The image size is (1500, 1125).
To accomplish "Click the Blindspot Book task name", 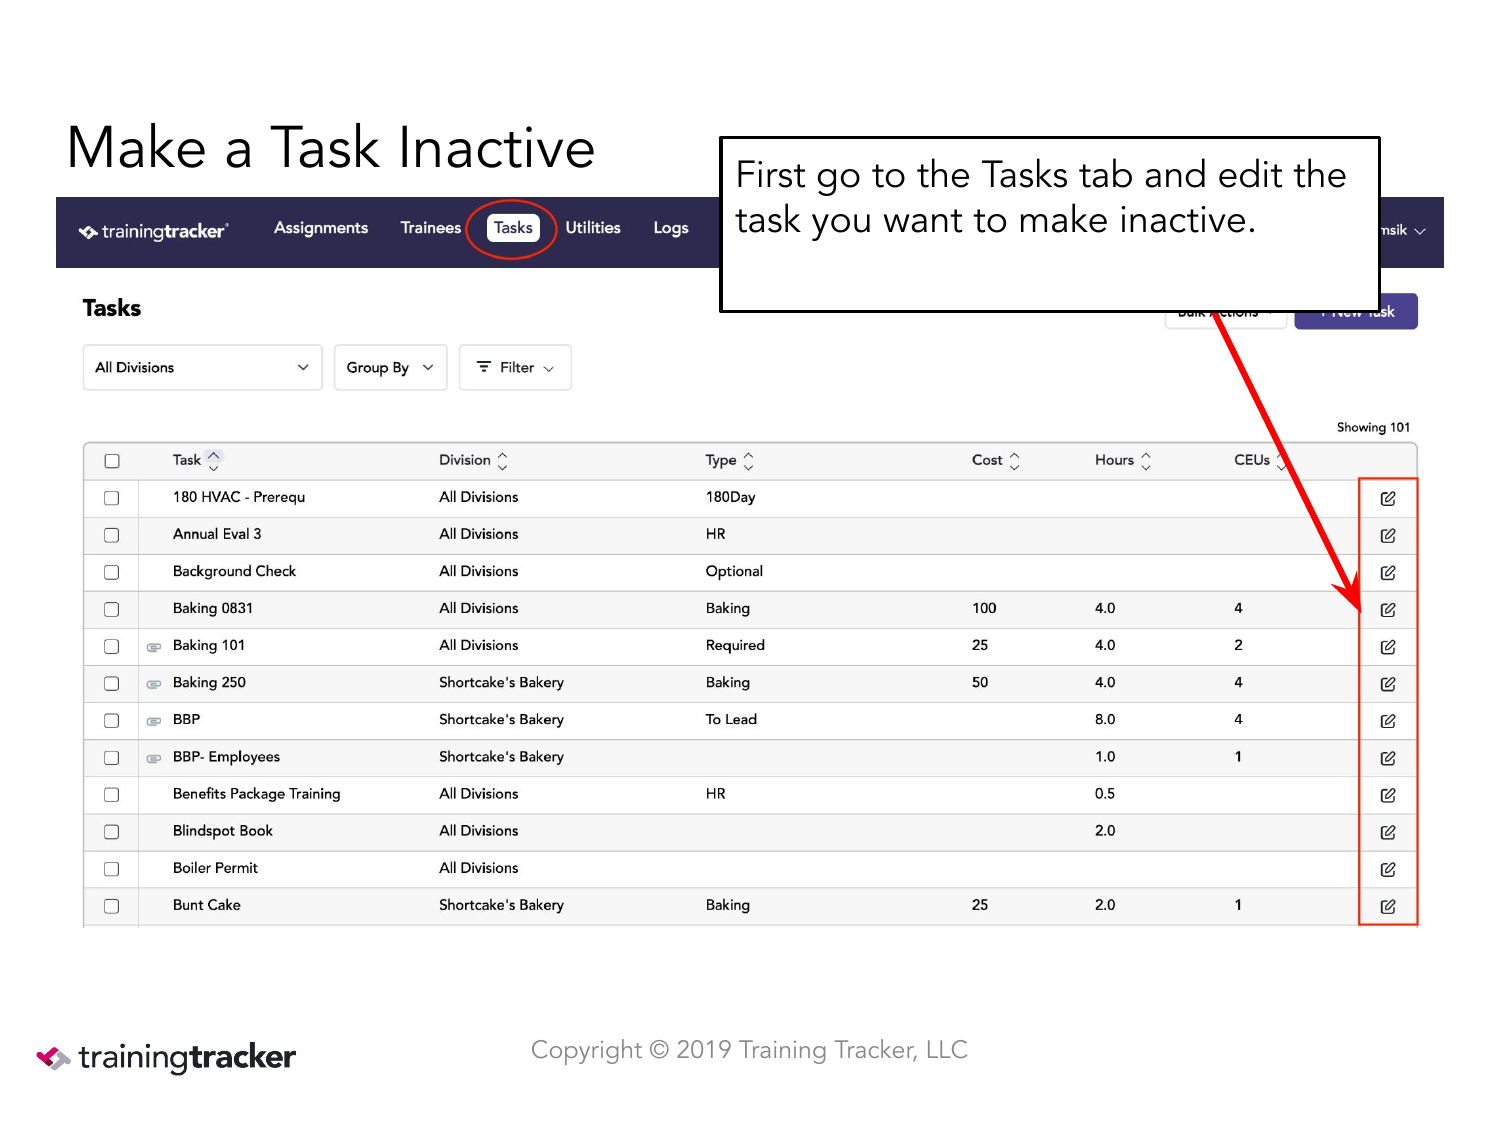I will point(223,831).
